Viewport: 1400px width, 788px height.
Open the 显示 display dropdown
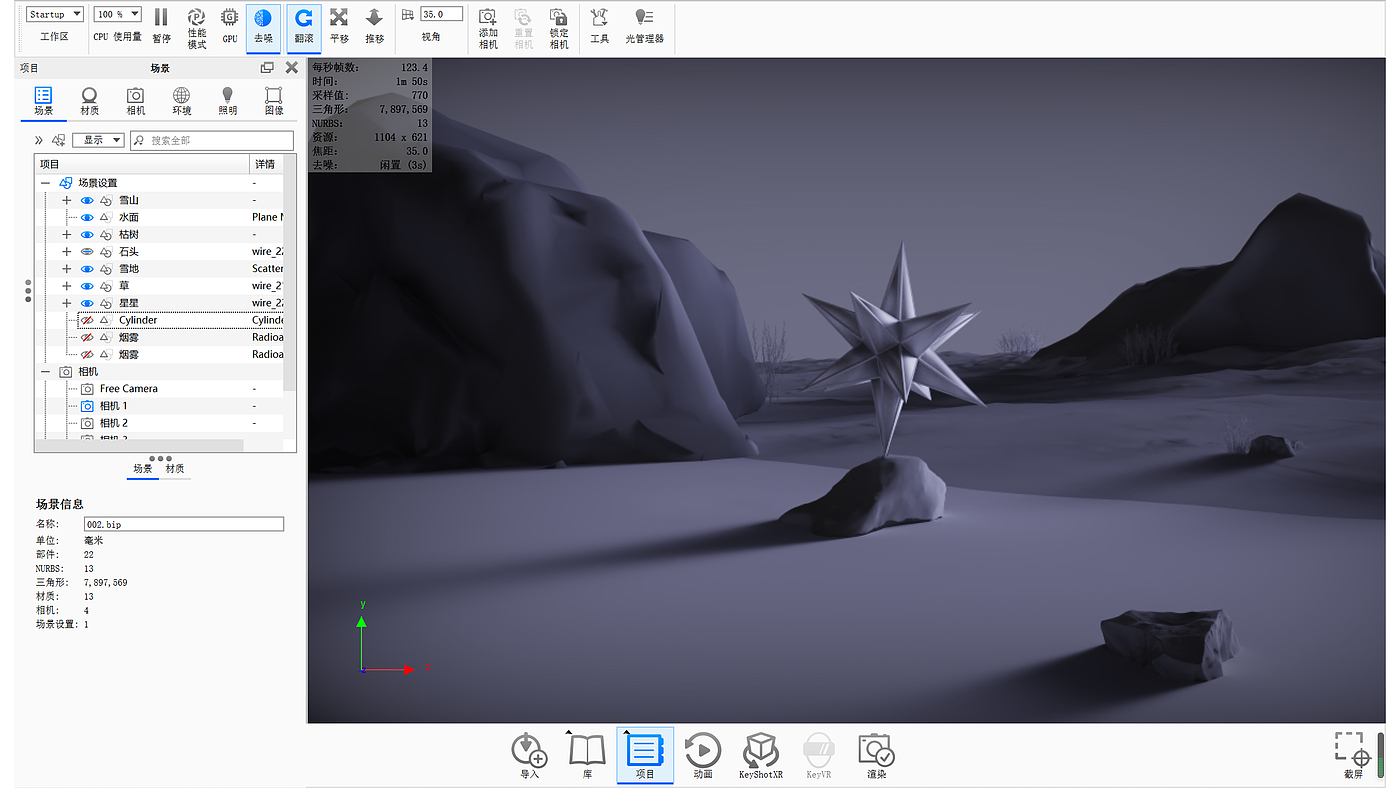[x=98, y=141]
